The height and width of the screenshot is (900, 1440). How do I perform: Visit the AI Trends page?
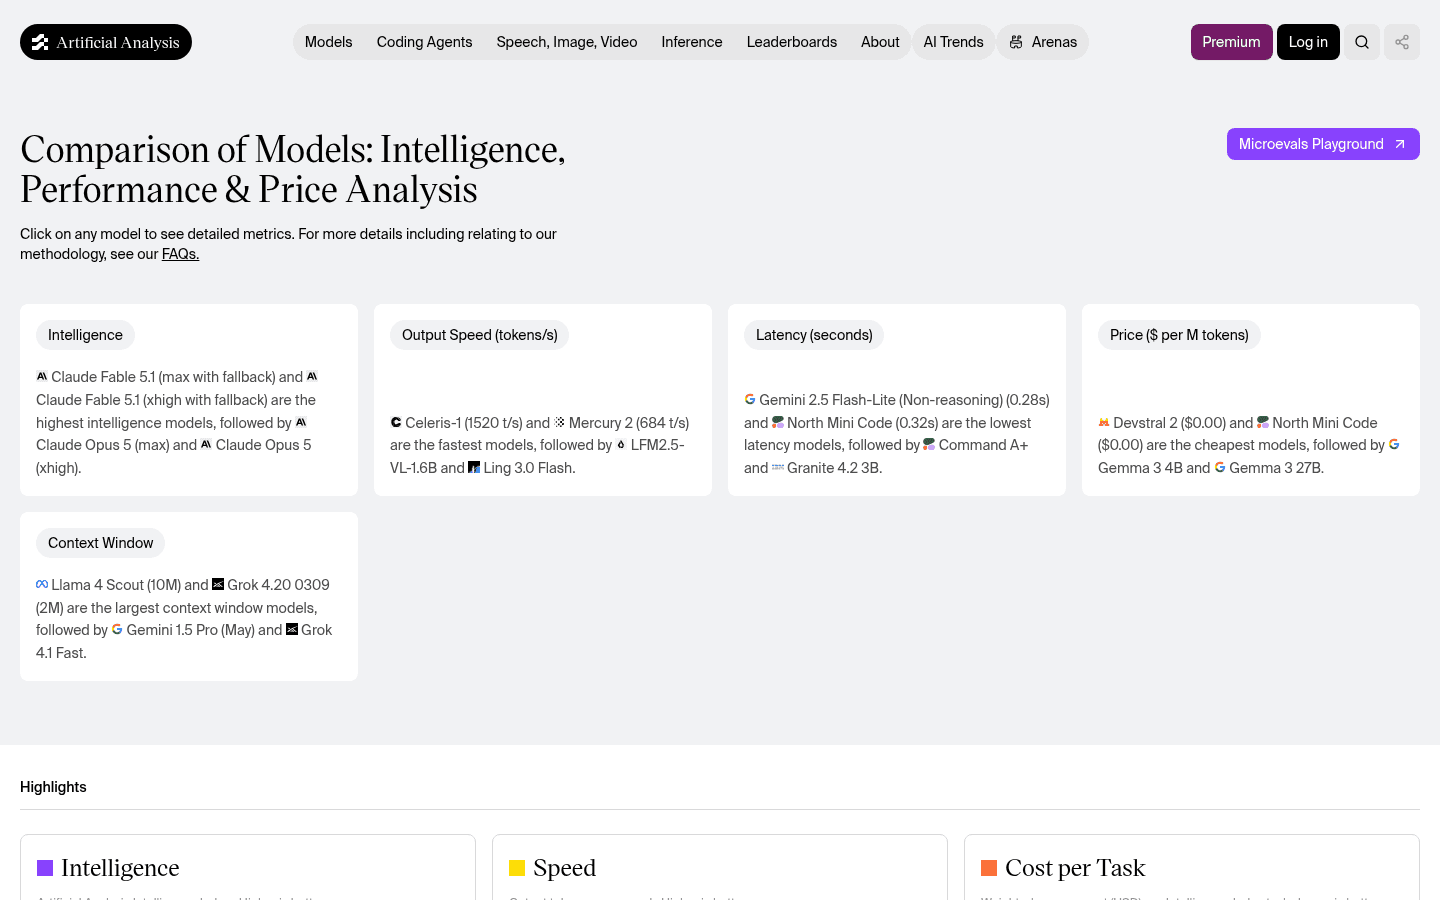coord(953,42)
